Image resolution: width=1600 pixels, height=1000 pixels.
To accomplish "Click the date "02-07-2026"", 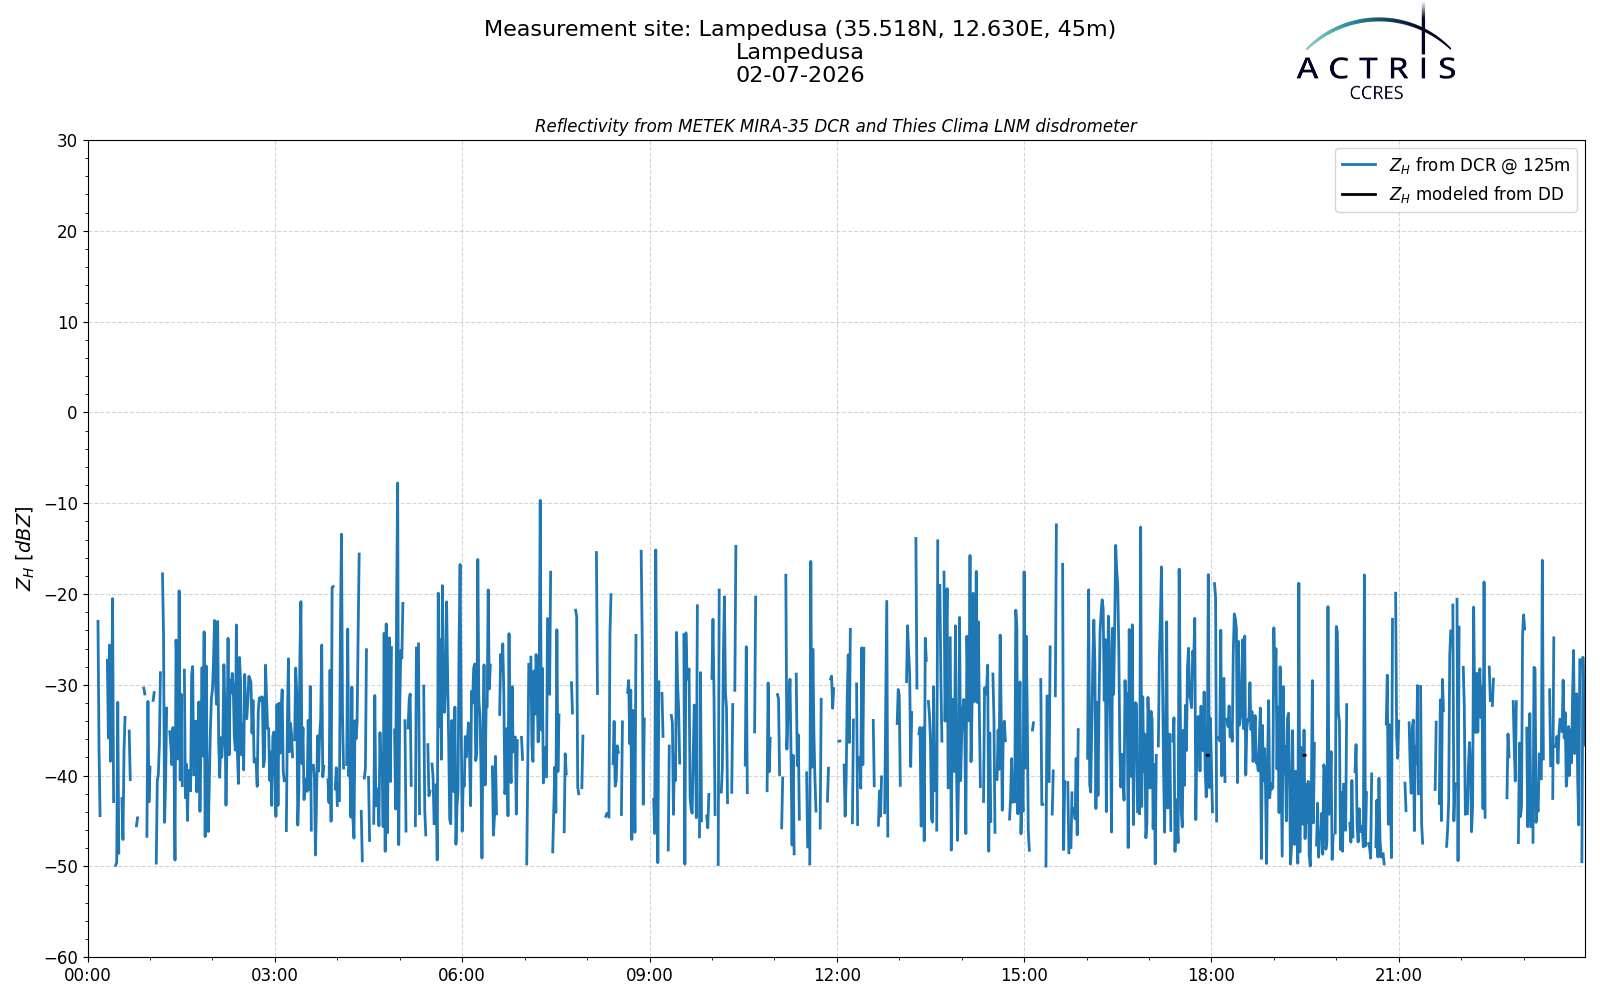I will pyautogui.click(x=800, y=75).
